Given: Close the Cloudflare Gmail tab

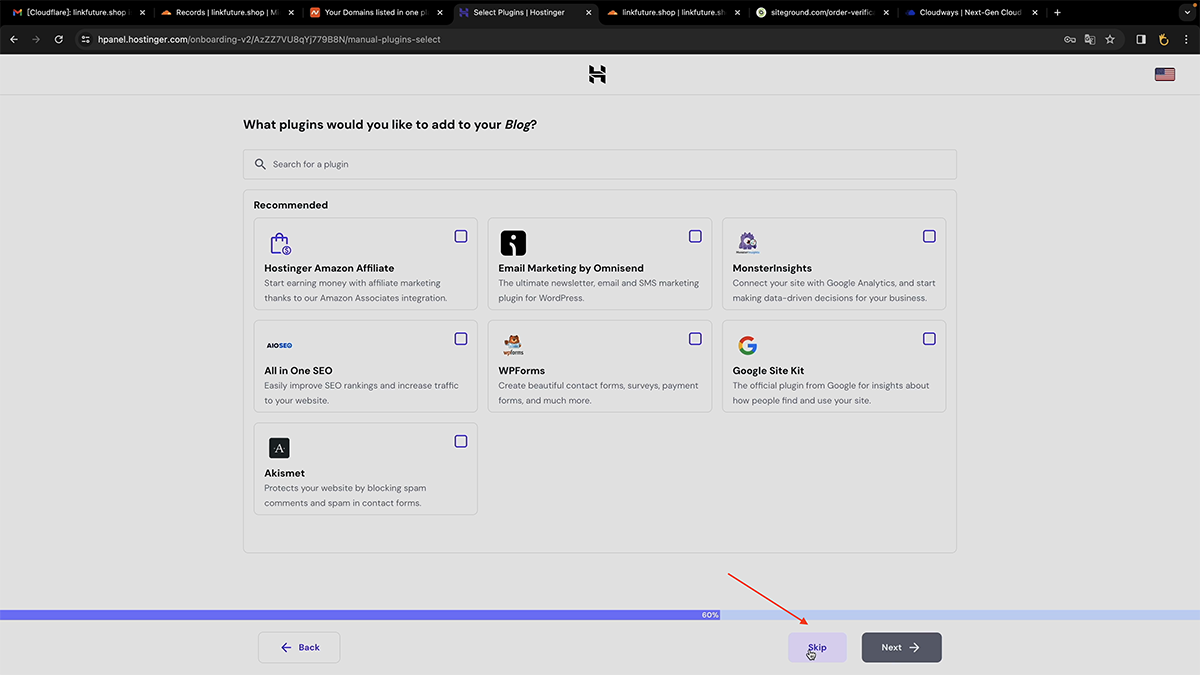Looking at the screenshot, I should (140, 12).
